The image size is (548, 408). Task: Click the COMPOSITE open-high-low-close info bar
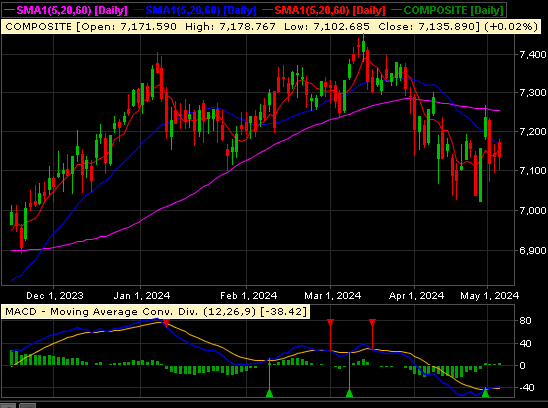point(272,27)
